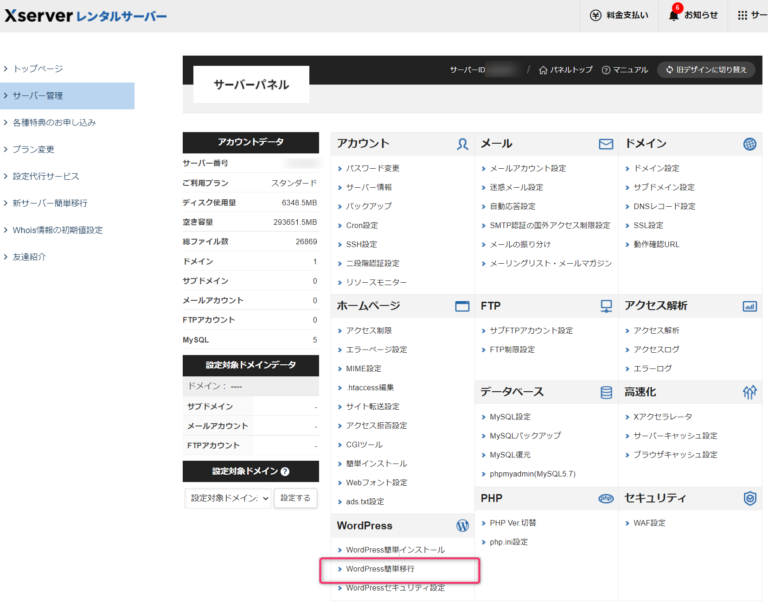
Task: Open phpmyadmin(MySQL5.7) link
Action: (532, 474)
